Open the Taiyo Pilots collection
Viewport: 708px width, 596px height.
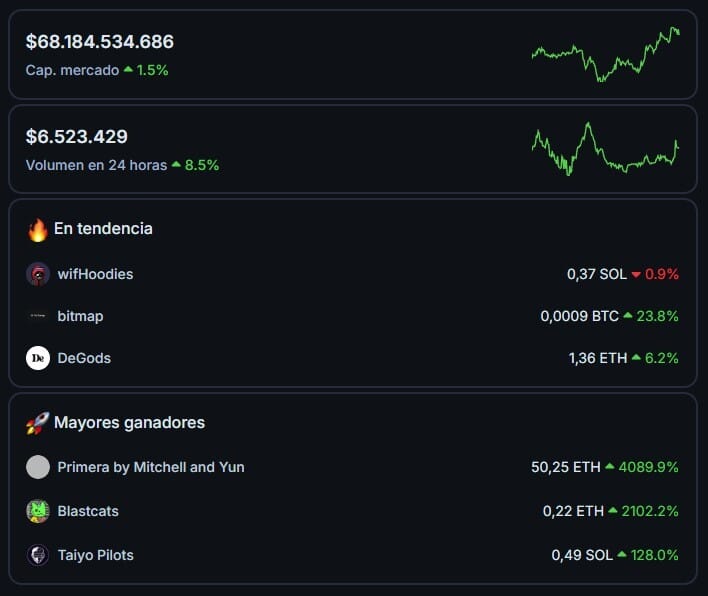pos(95,555)
